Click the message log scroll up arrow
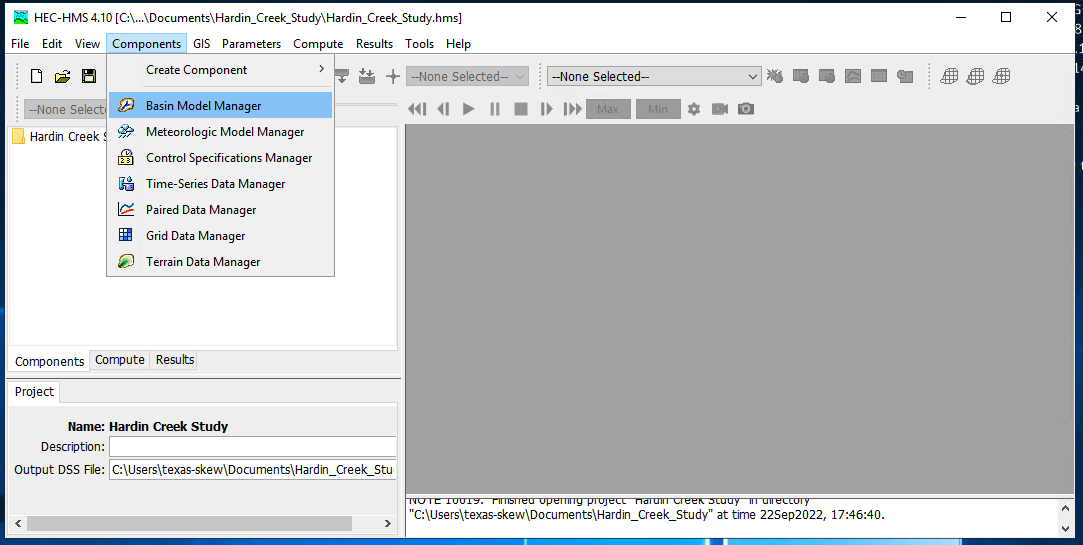Image resolution: width=1083 pixels, height=545 pixels. [x=1064, y=508]
